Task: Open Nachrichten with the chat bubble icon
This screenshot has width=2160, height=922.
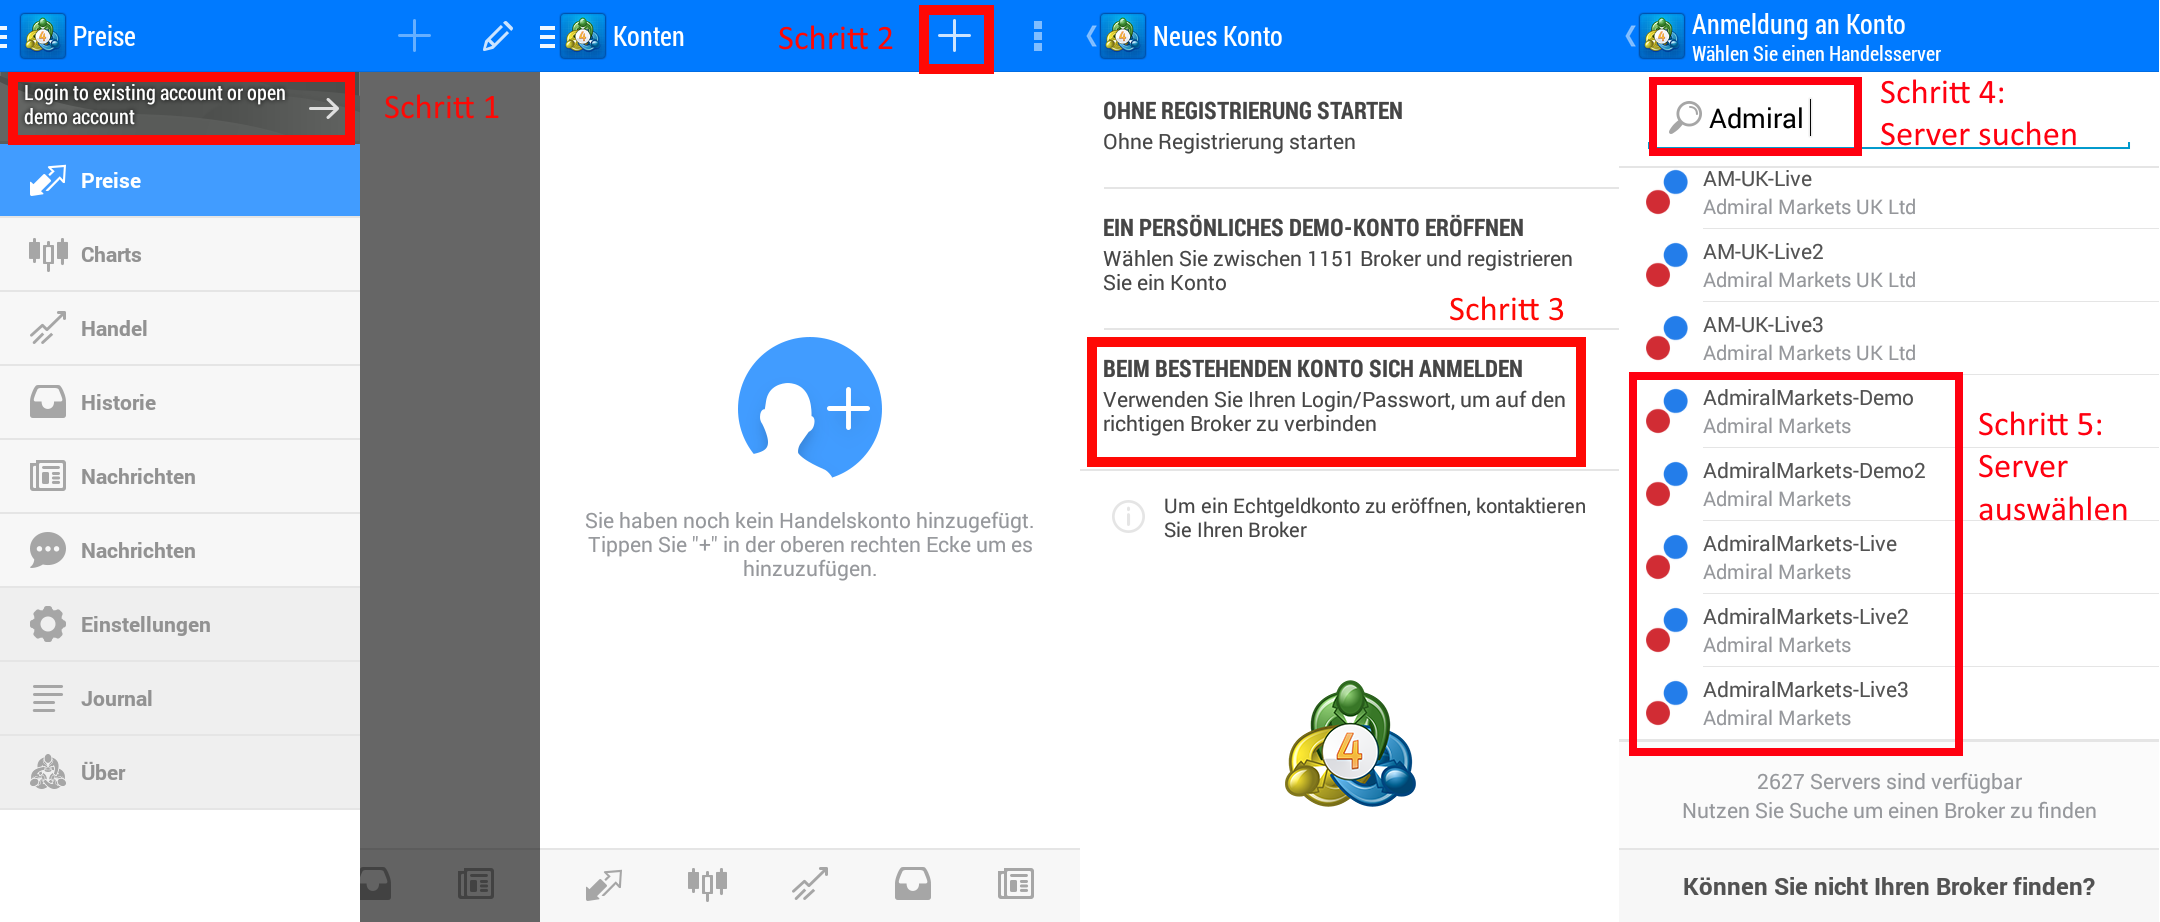Action: coord(180,551)
